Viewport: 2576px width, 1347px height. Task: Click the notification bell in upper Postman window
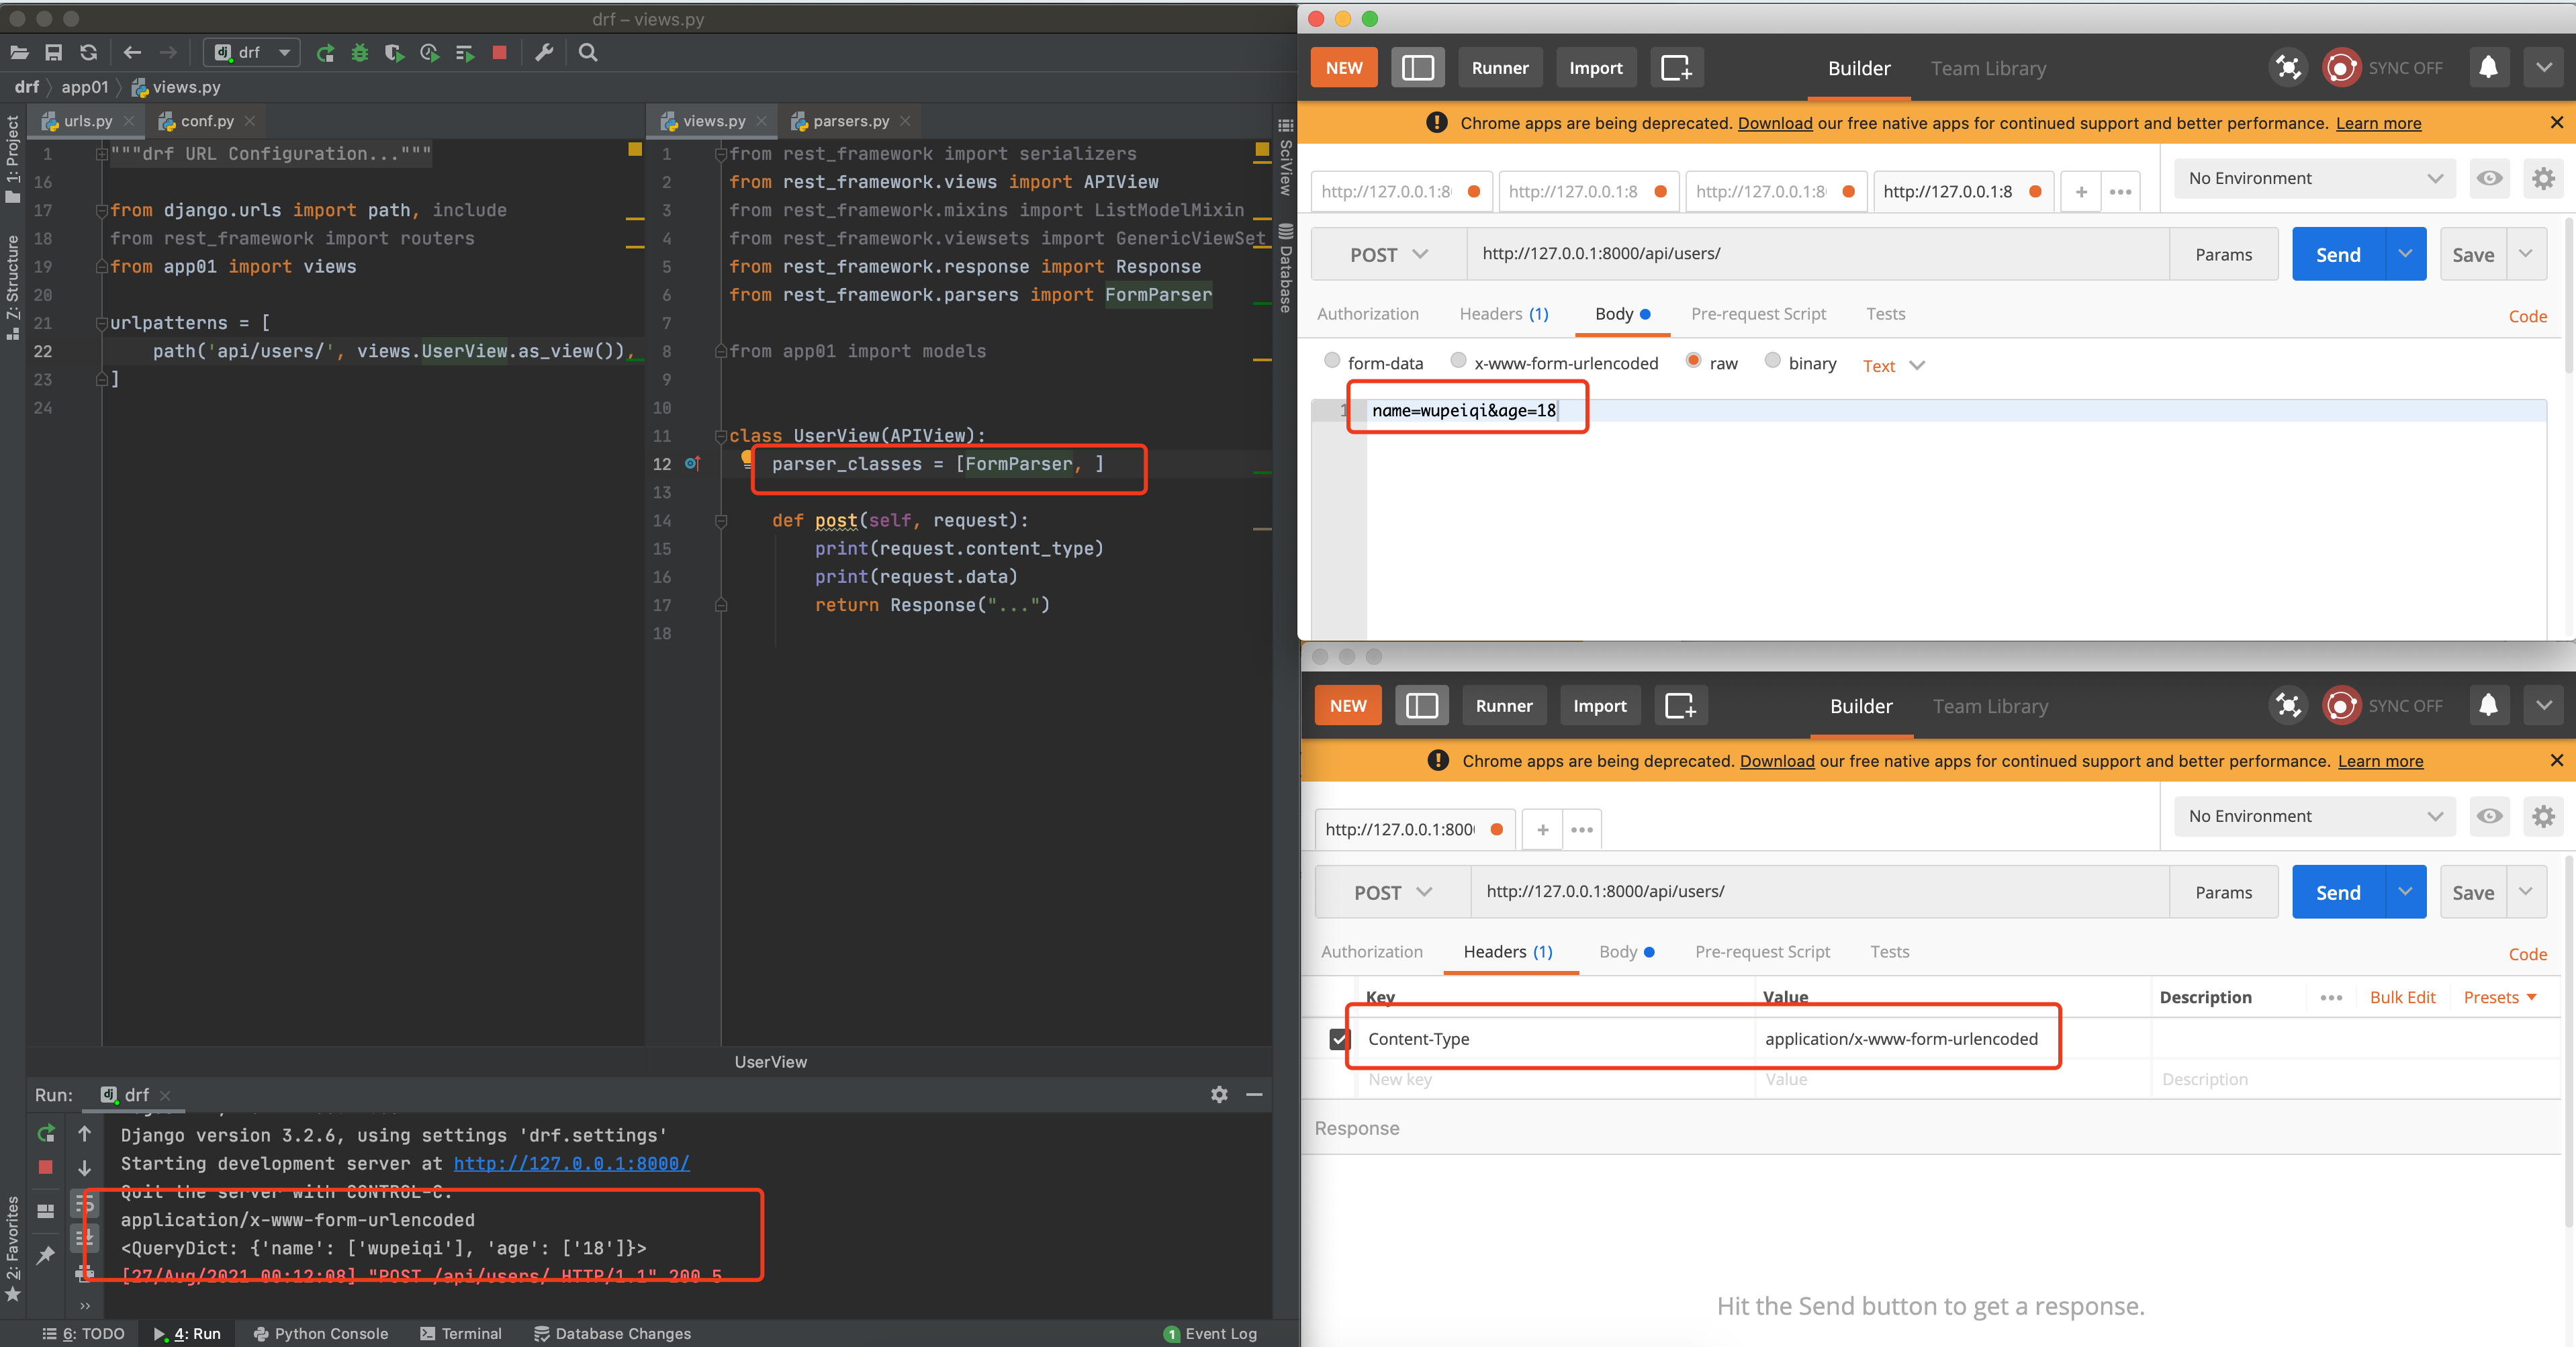point(2488,67)
